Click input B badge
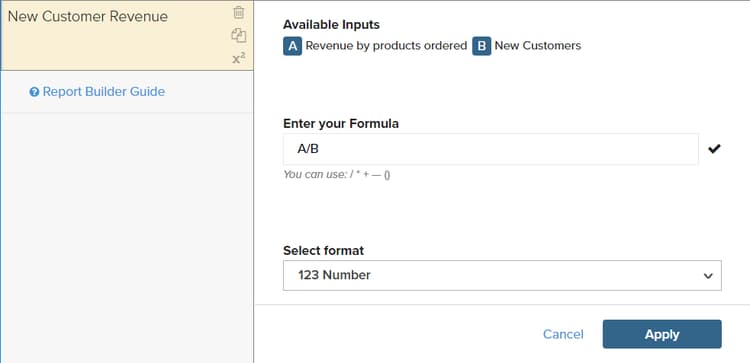 tap(482, 46)
